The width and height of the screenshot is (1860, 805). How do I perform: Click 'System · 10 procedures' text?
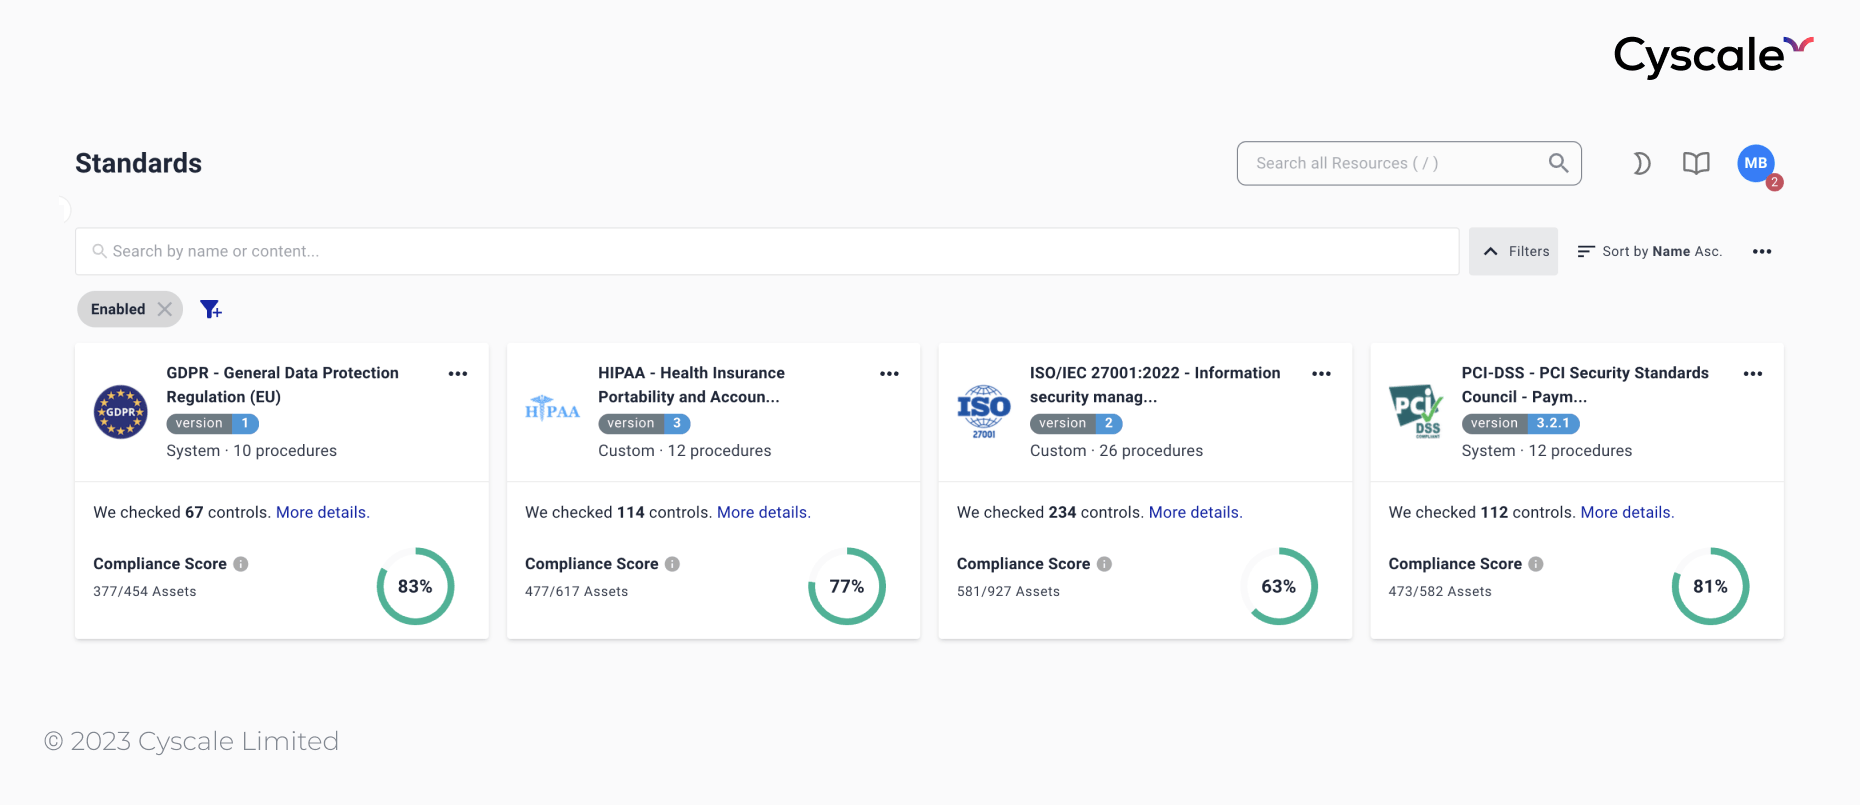pos(252,451)
